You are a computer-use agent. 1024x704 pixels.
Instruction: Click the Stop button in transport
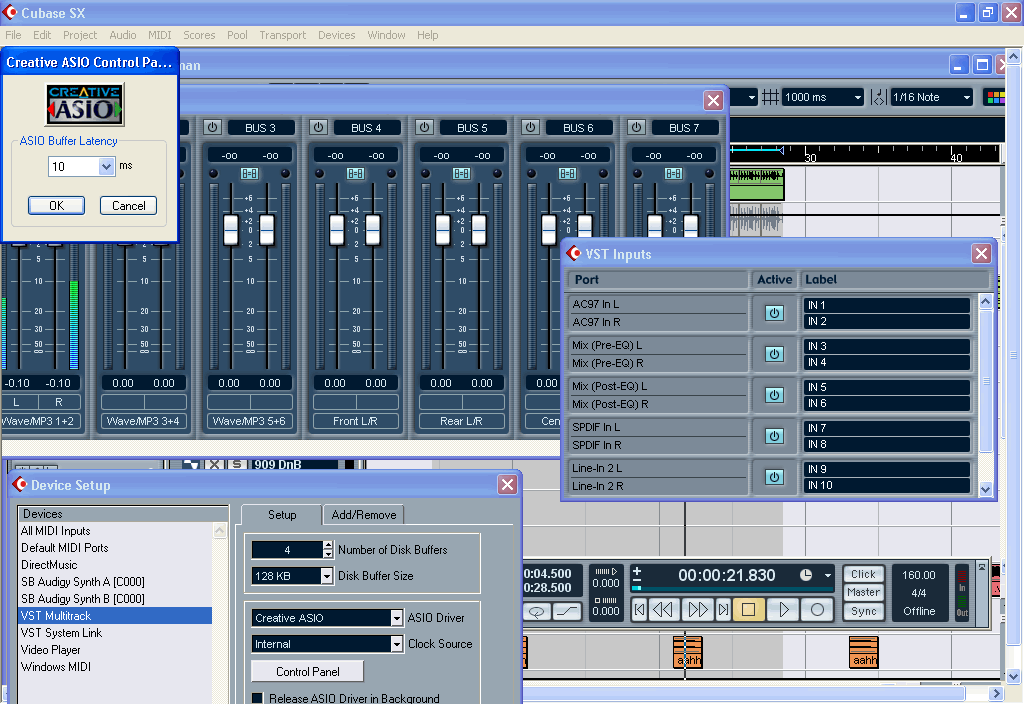click(x=748, y=609)
